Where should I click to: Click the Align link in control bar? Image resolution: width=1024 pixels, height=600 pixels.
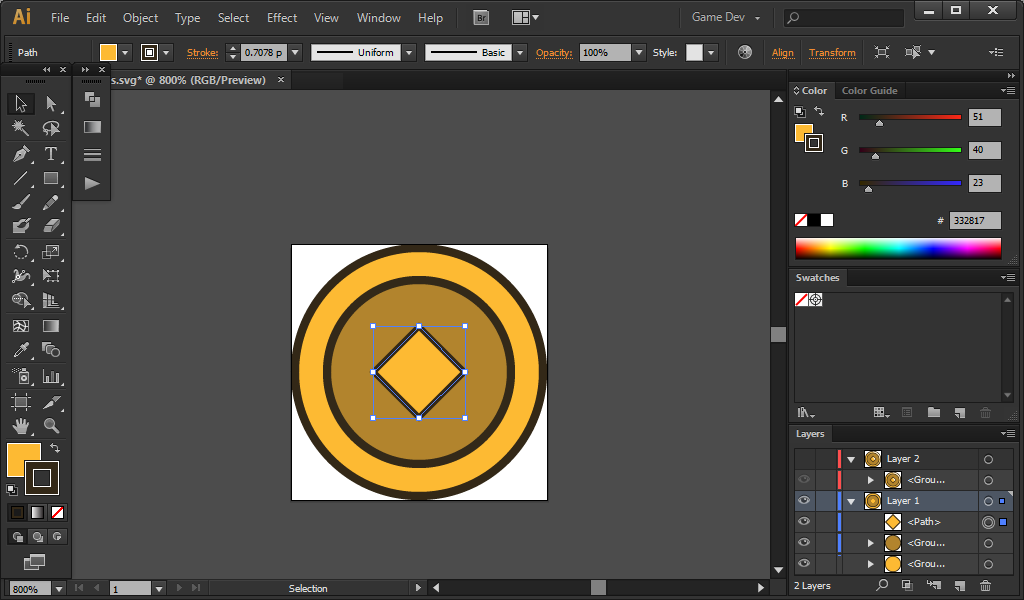(783, 52)
